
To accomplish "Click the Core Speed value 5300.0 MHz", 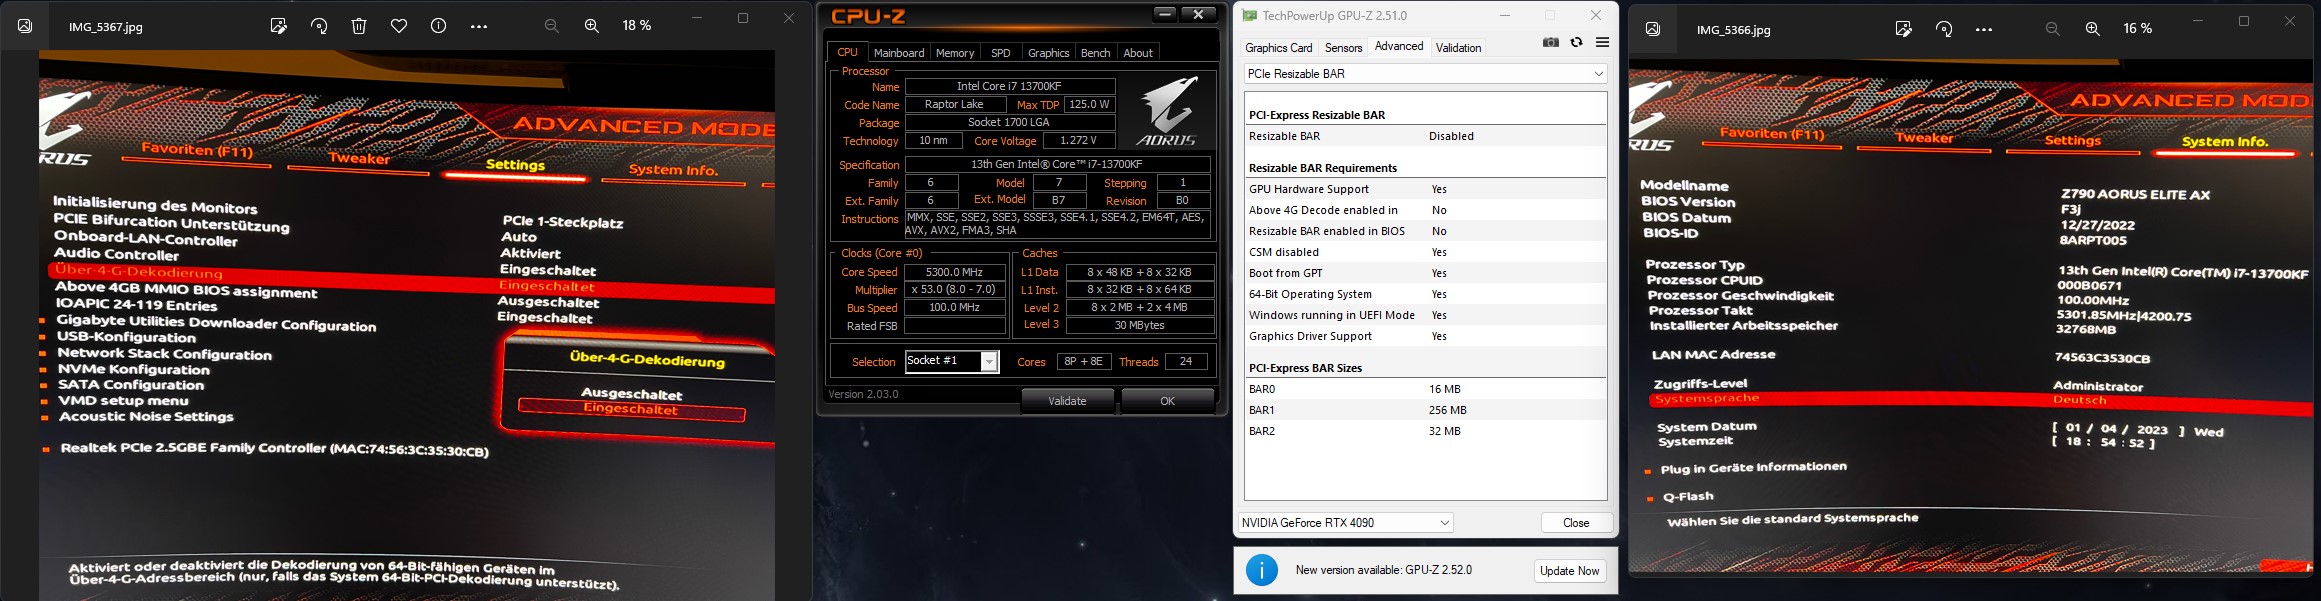I will pyautogui.click(x=954, y=272).
